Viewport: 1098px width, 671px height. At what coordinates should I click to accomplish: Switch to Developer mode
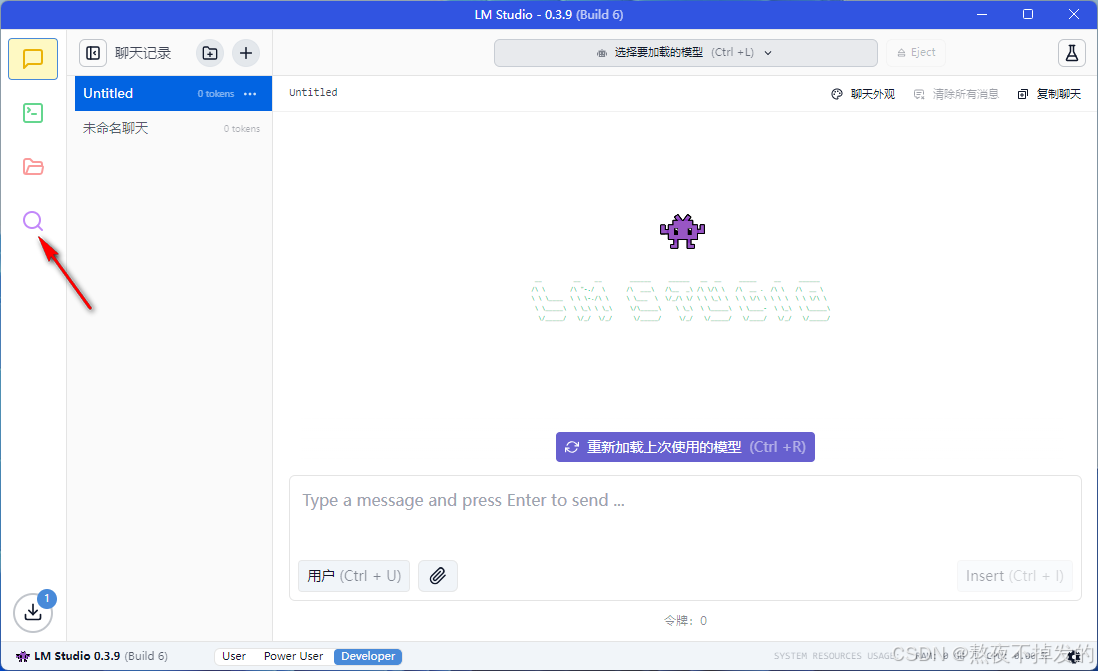tap(368, 656)
